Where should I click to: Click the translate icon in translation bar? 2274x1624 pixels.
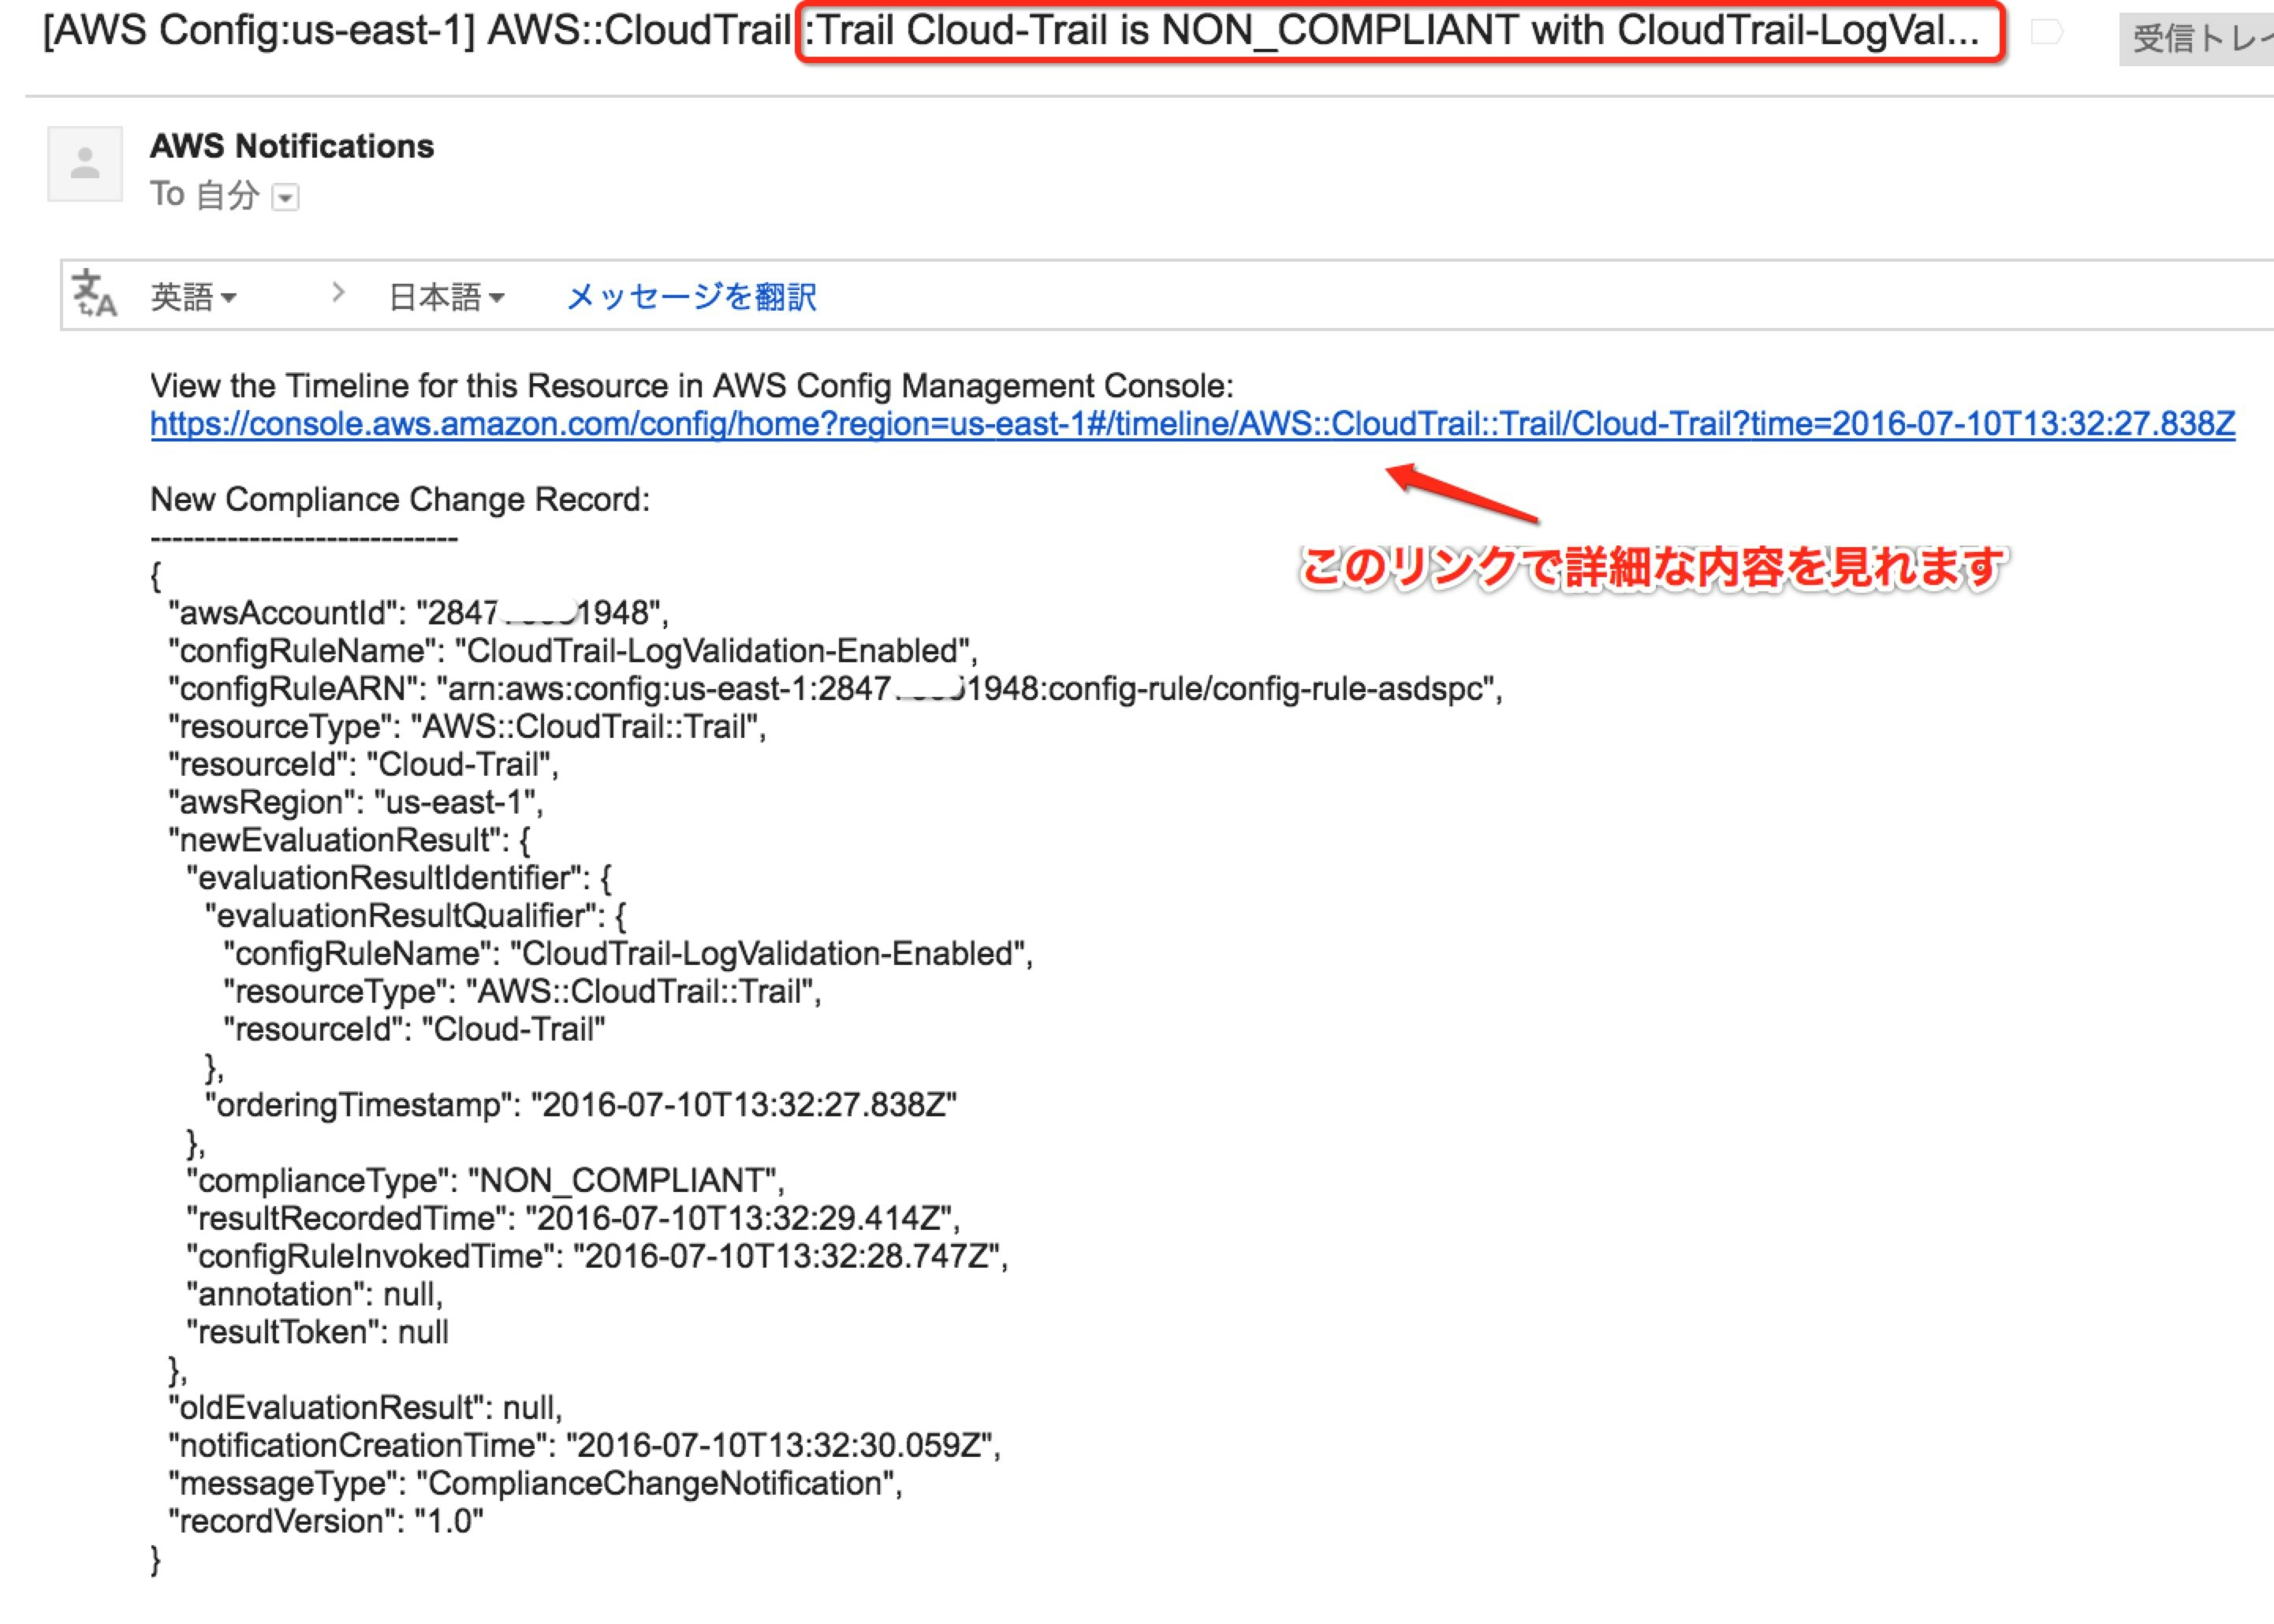[95, 294]
